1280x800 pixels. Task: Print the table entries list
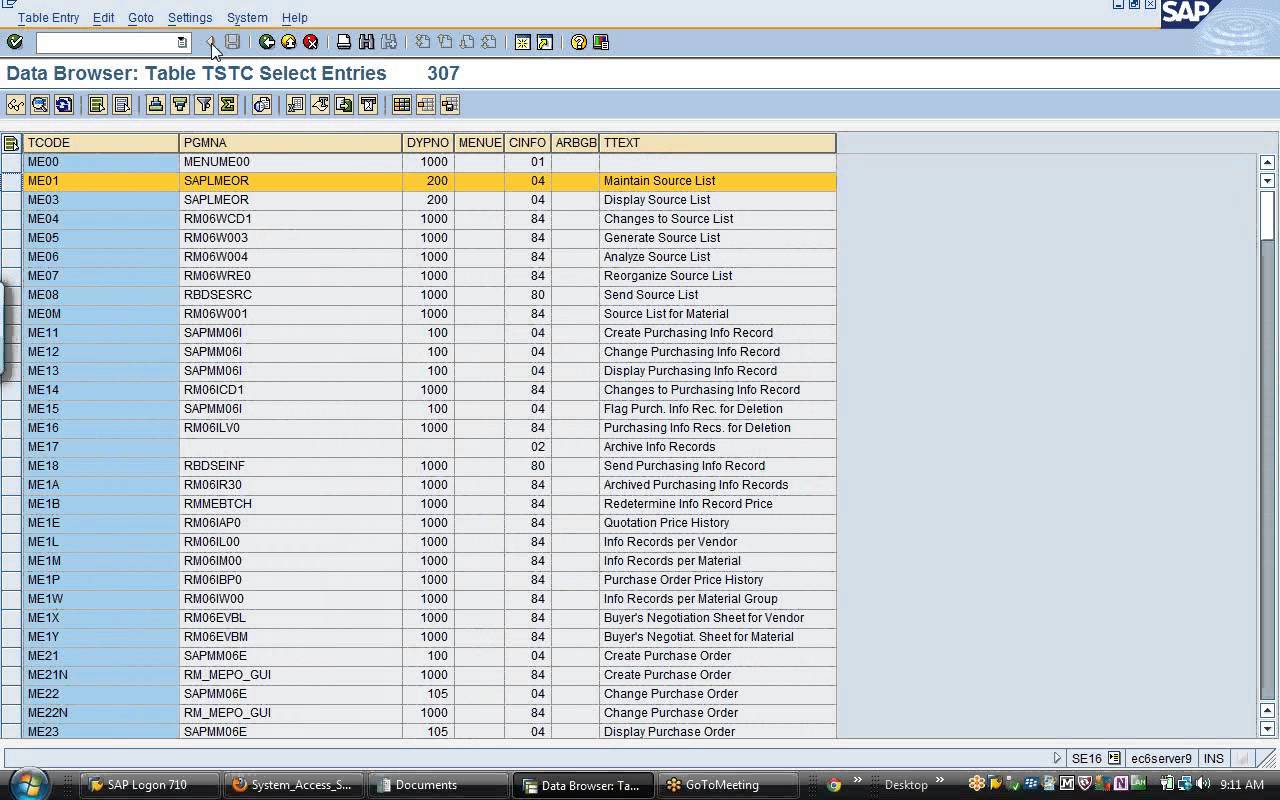[x=341, y=42]
